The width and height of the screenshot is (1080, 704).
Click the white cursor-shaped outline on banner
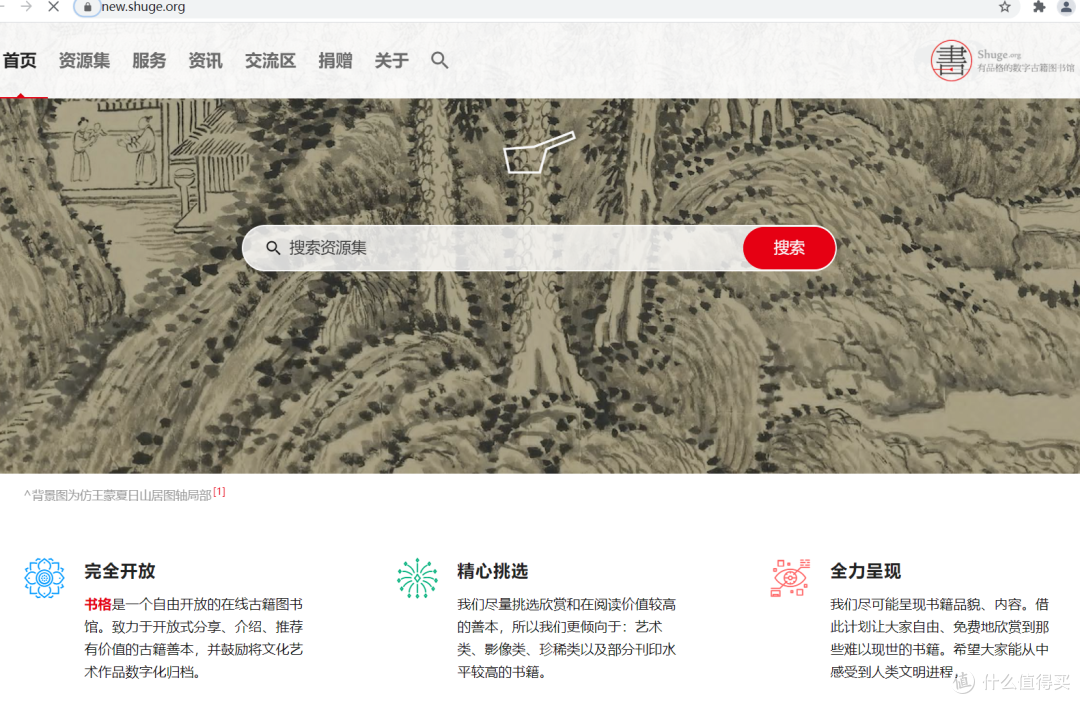click(x=539, y=152)
